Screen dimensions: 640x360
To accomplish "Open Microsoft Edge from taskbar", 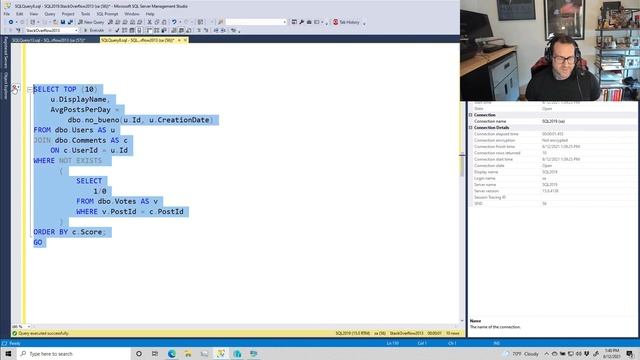I will [x=172, y=354].
